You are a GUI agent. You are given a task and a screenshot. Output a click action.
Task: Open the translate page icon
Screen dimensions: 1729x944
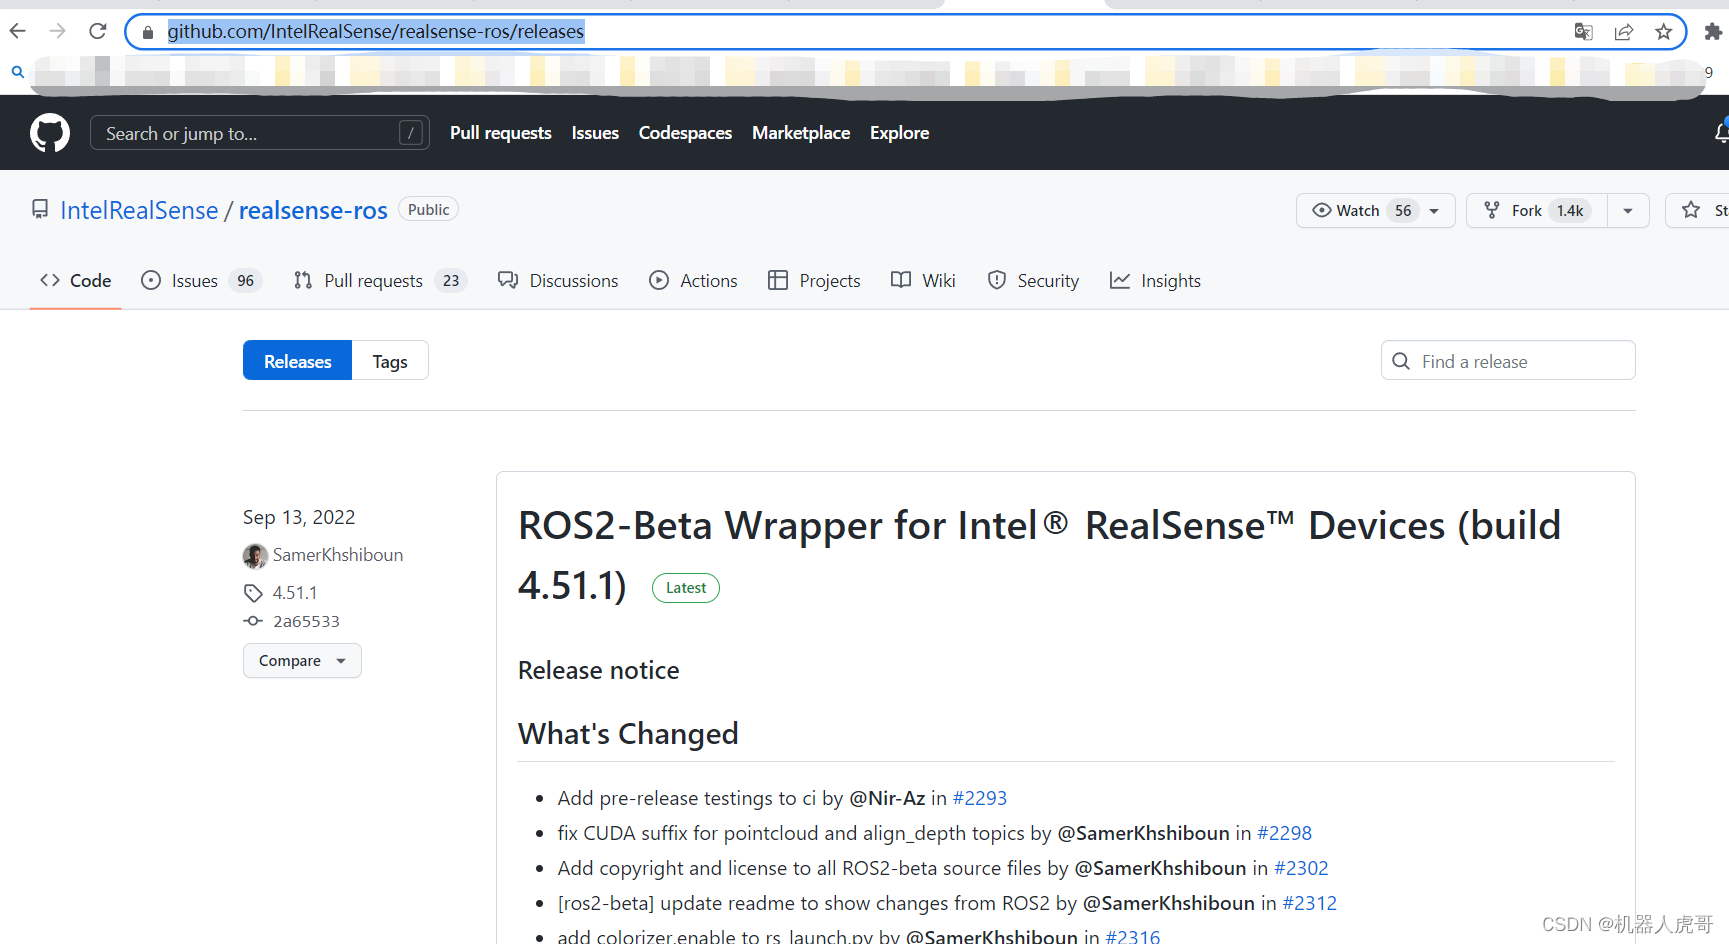coord(1583,32)
